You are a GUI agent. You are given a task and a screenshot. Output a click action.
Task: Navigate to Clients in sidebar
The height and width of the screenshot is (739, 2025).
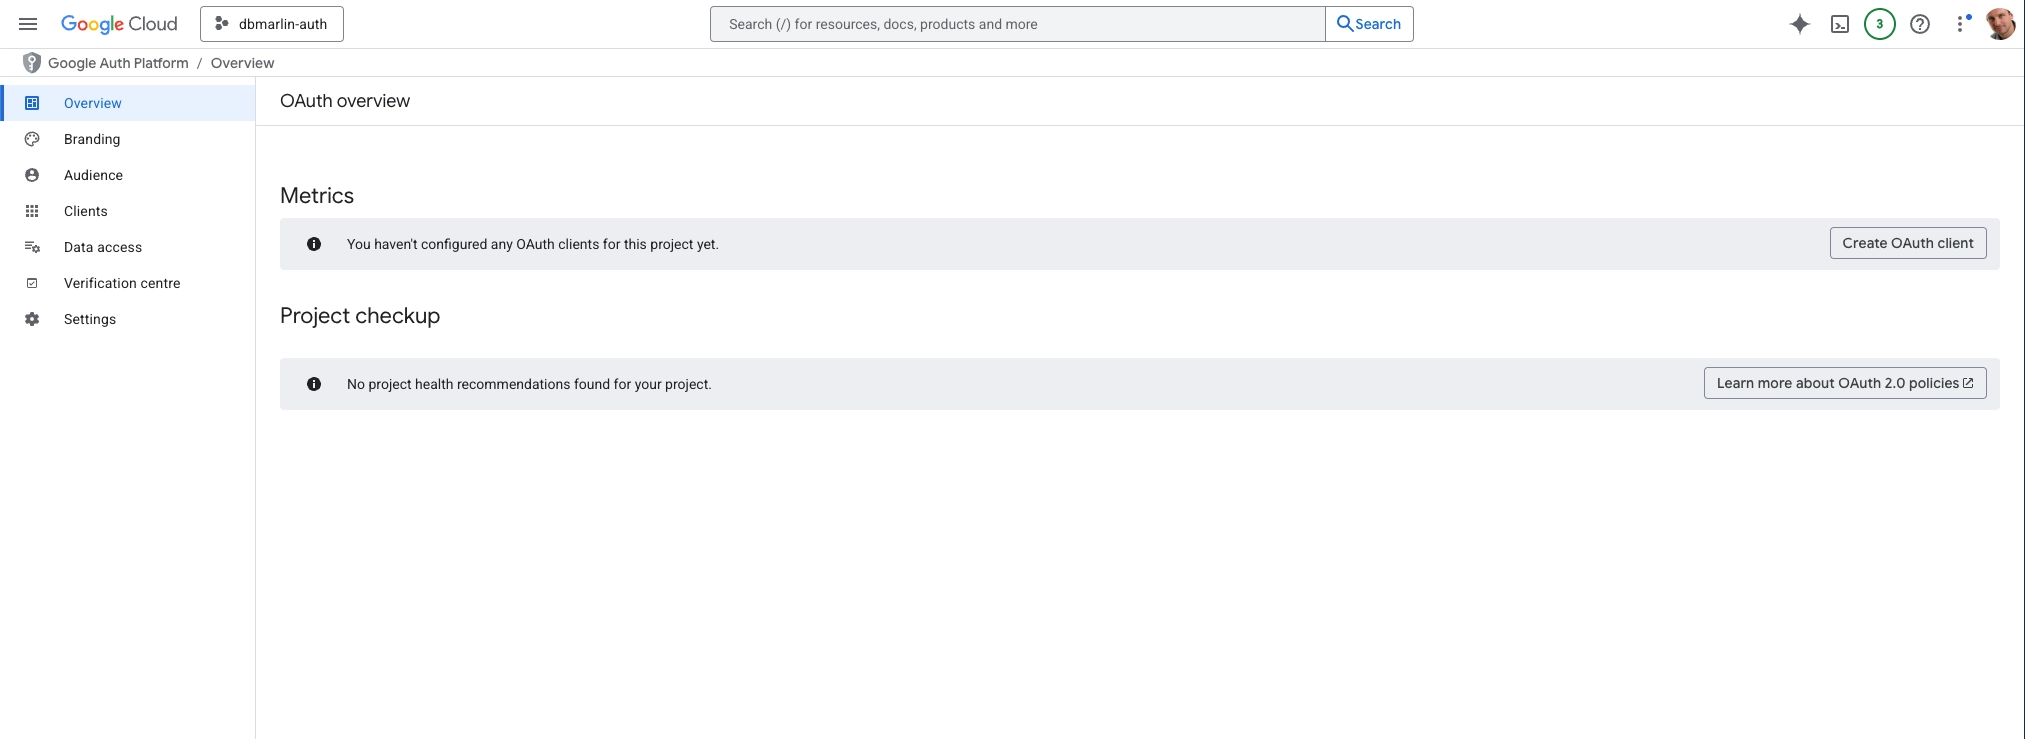point(85,211)
